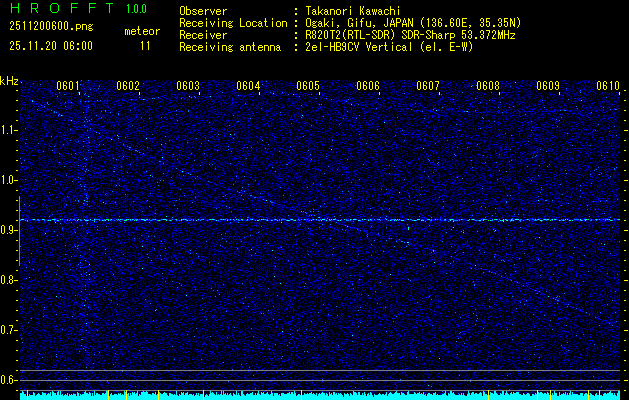Click the cyan amplitude bar at bottom
Image resolution: width=629 pixels, height=400 pixels.
[320, 396]
